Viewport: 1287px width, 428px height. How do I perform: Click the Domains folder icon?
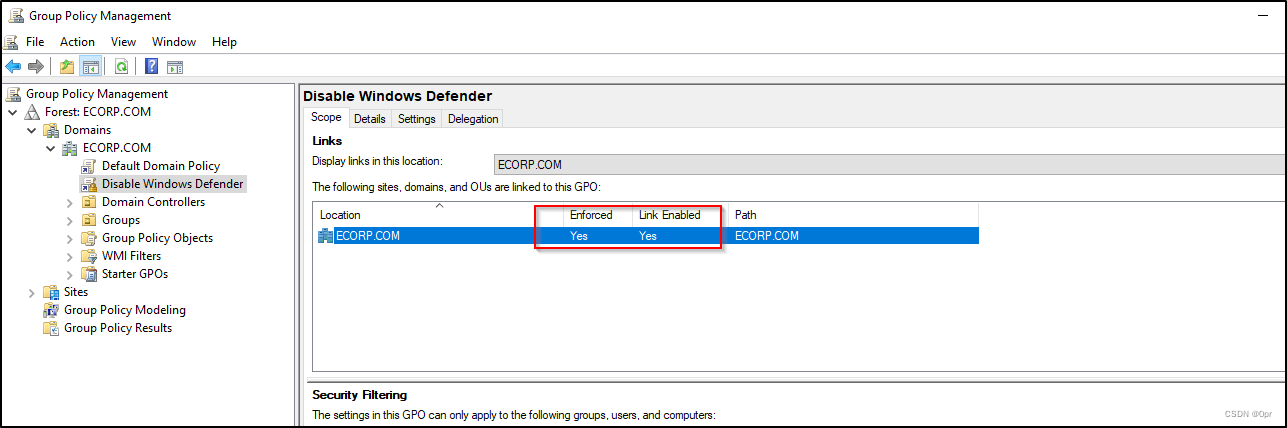tap(52, 130)
